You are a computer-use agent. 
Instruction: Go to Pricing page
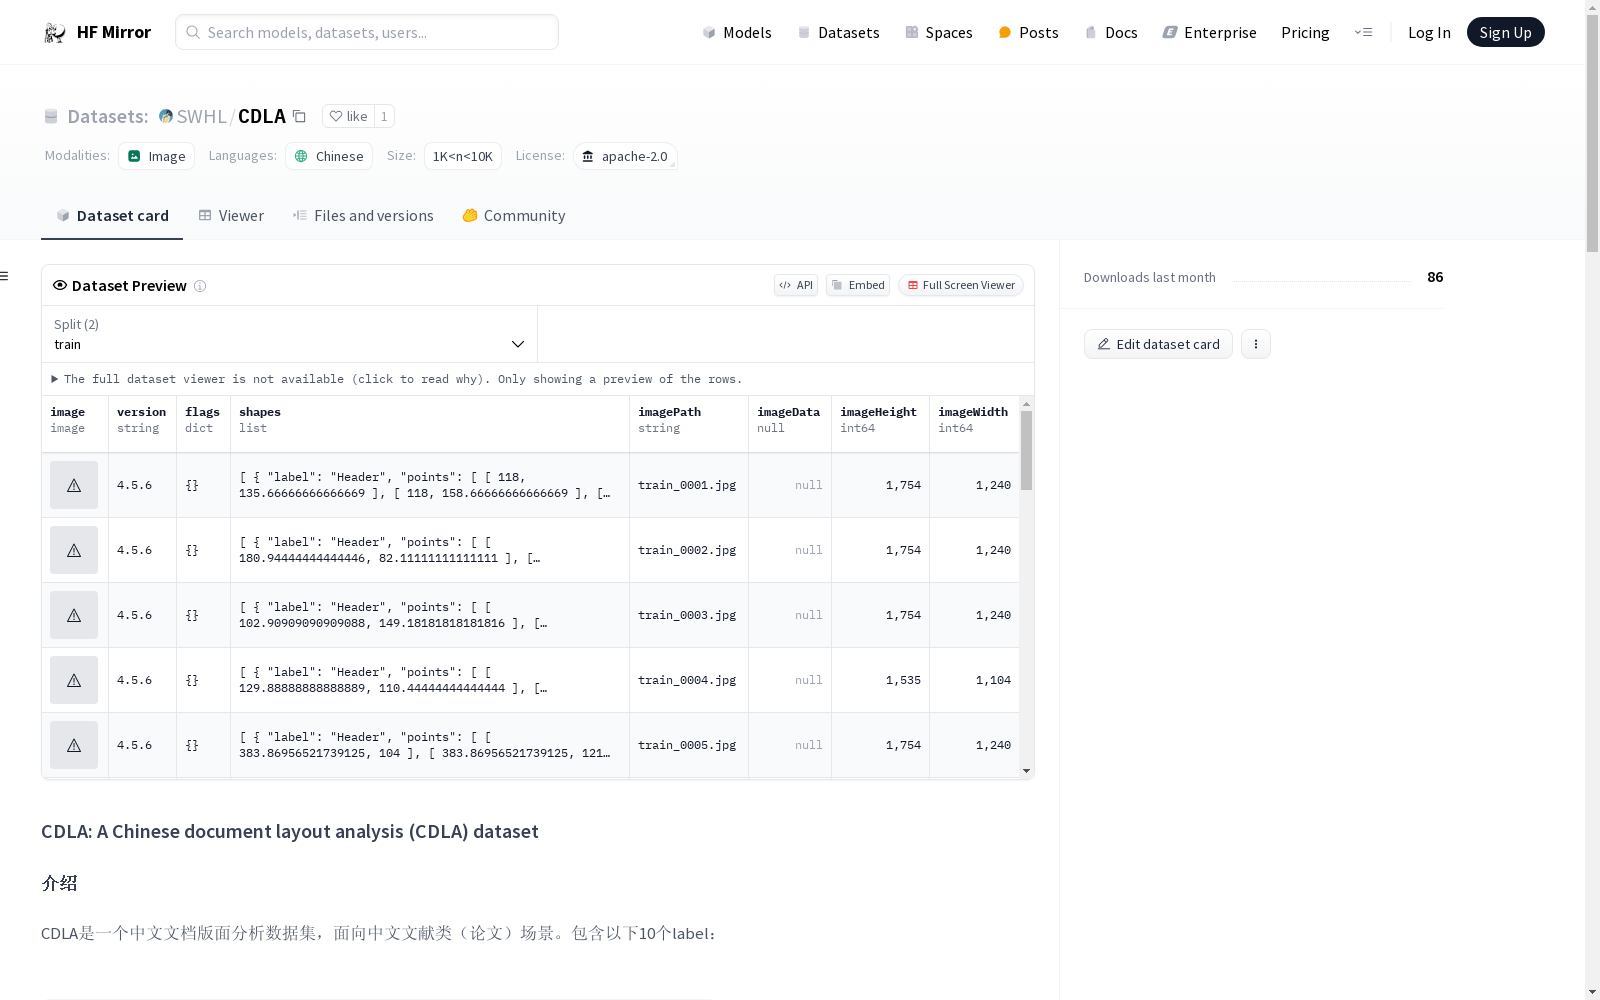(1305, 32)
